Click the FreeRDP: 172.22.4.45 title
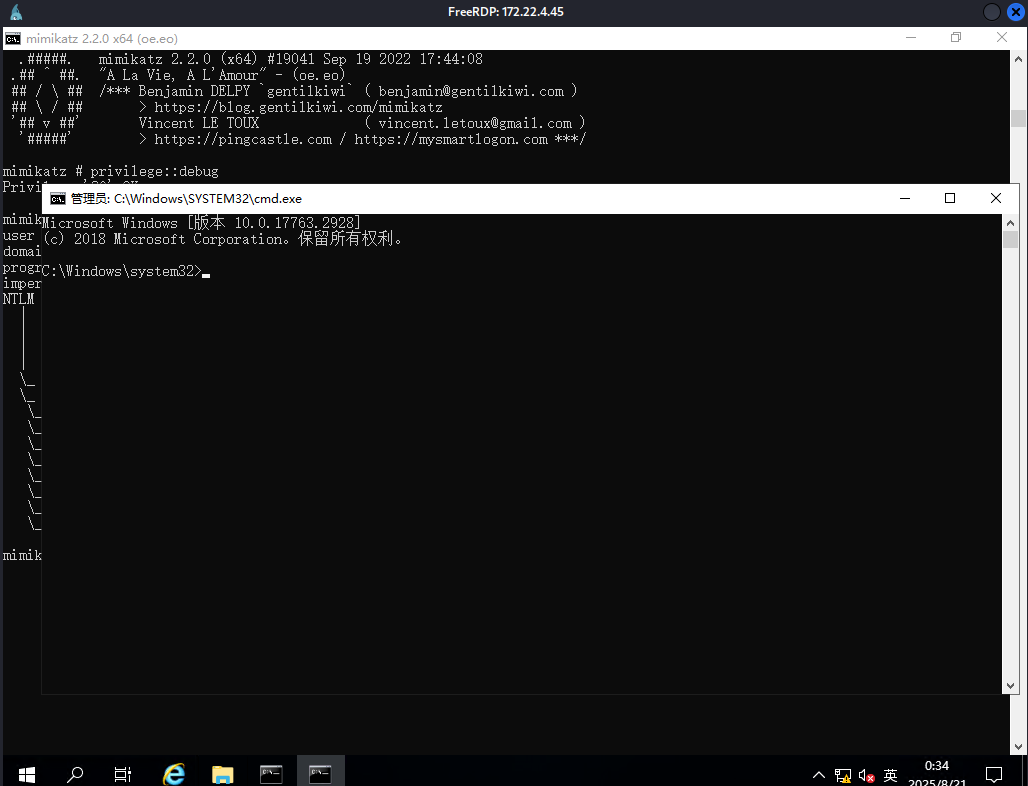The width and height of the screenshot is (1028, 786). tap(505, 12)
